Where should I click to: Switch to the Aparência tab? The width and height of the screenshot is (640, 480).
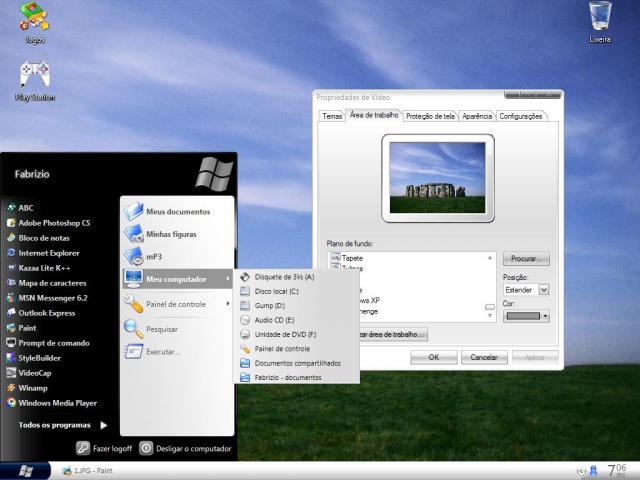pos(477,116)
